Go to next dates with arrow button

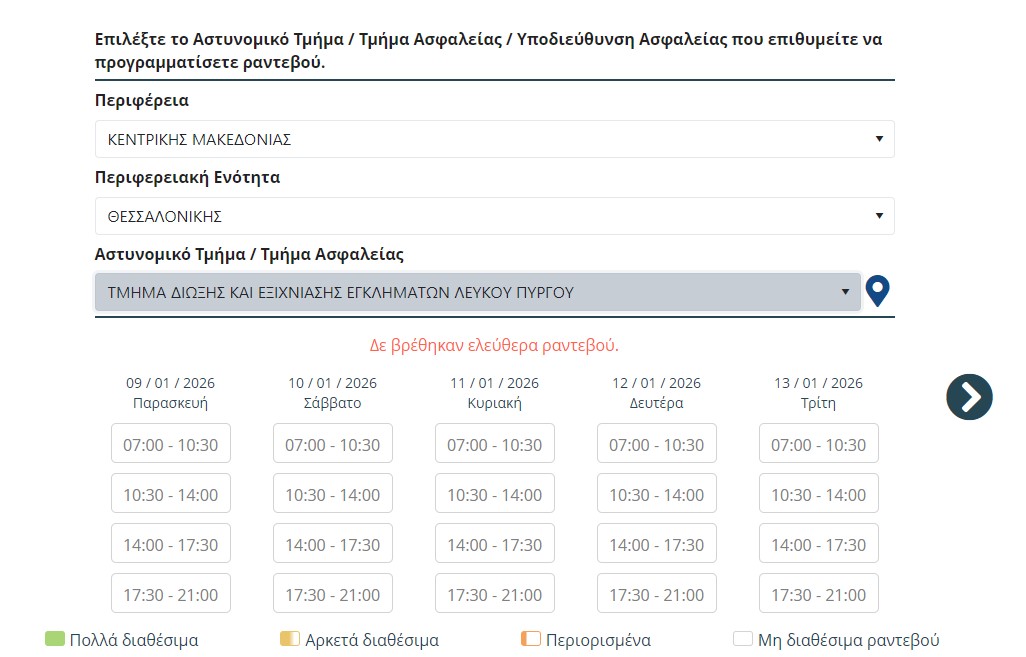pyautogui.click(x=969, y=396)
